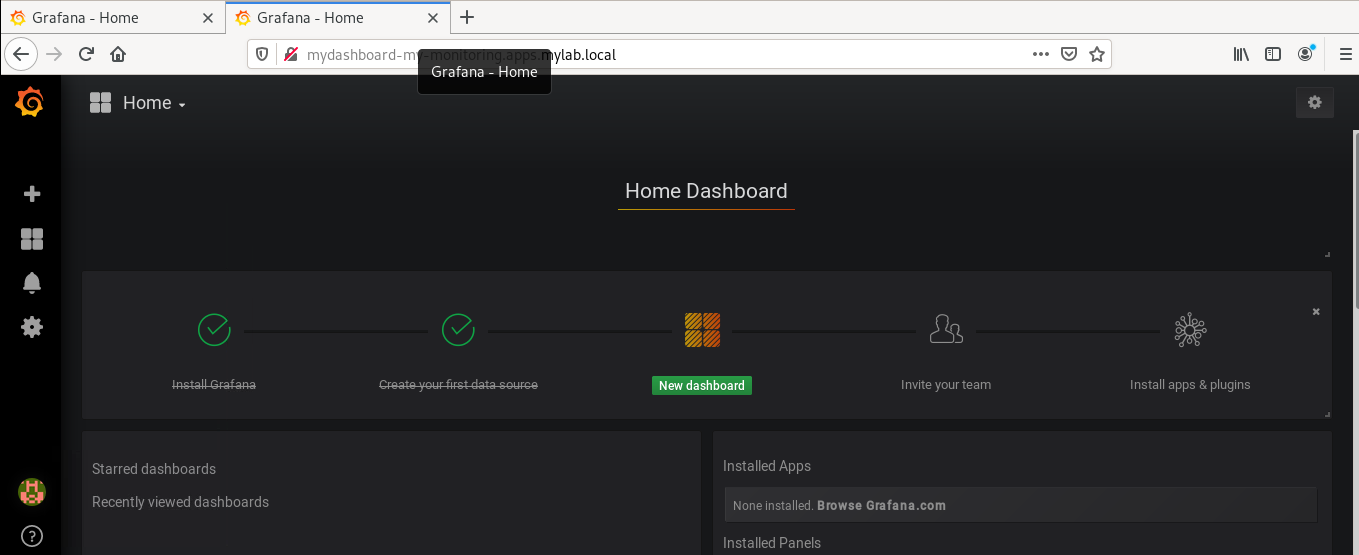Switch to the first Grafana - Home tab
The height and width of the screenshot is (555, 1359).
tap(112, 17)
